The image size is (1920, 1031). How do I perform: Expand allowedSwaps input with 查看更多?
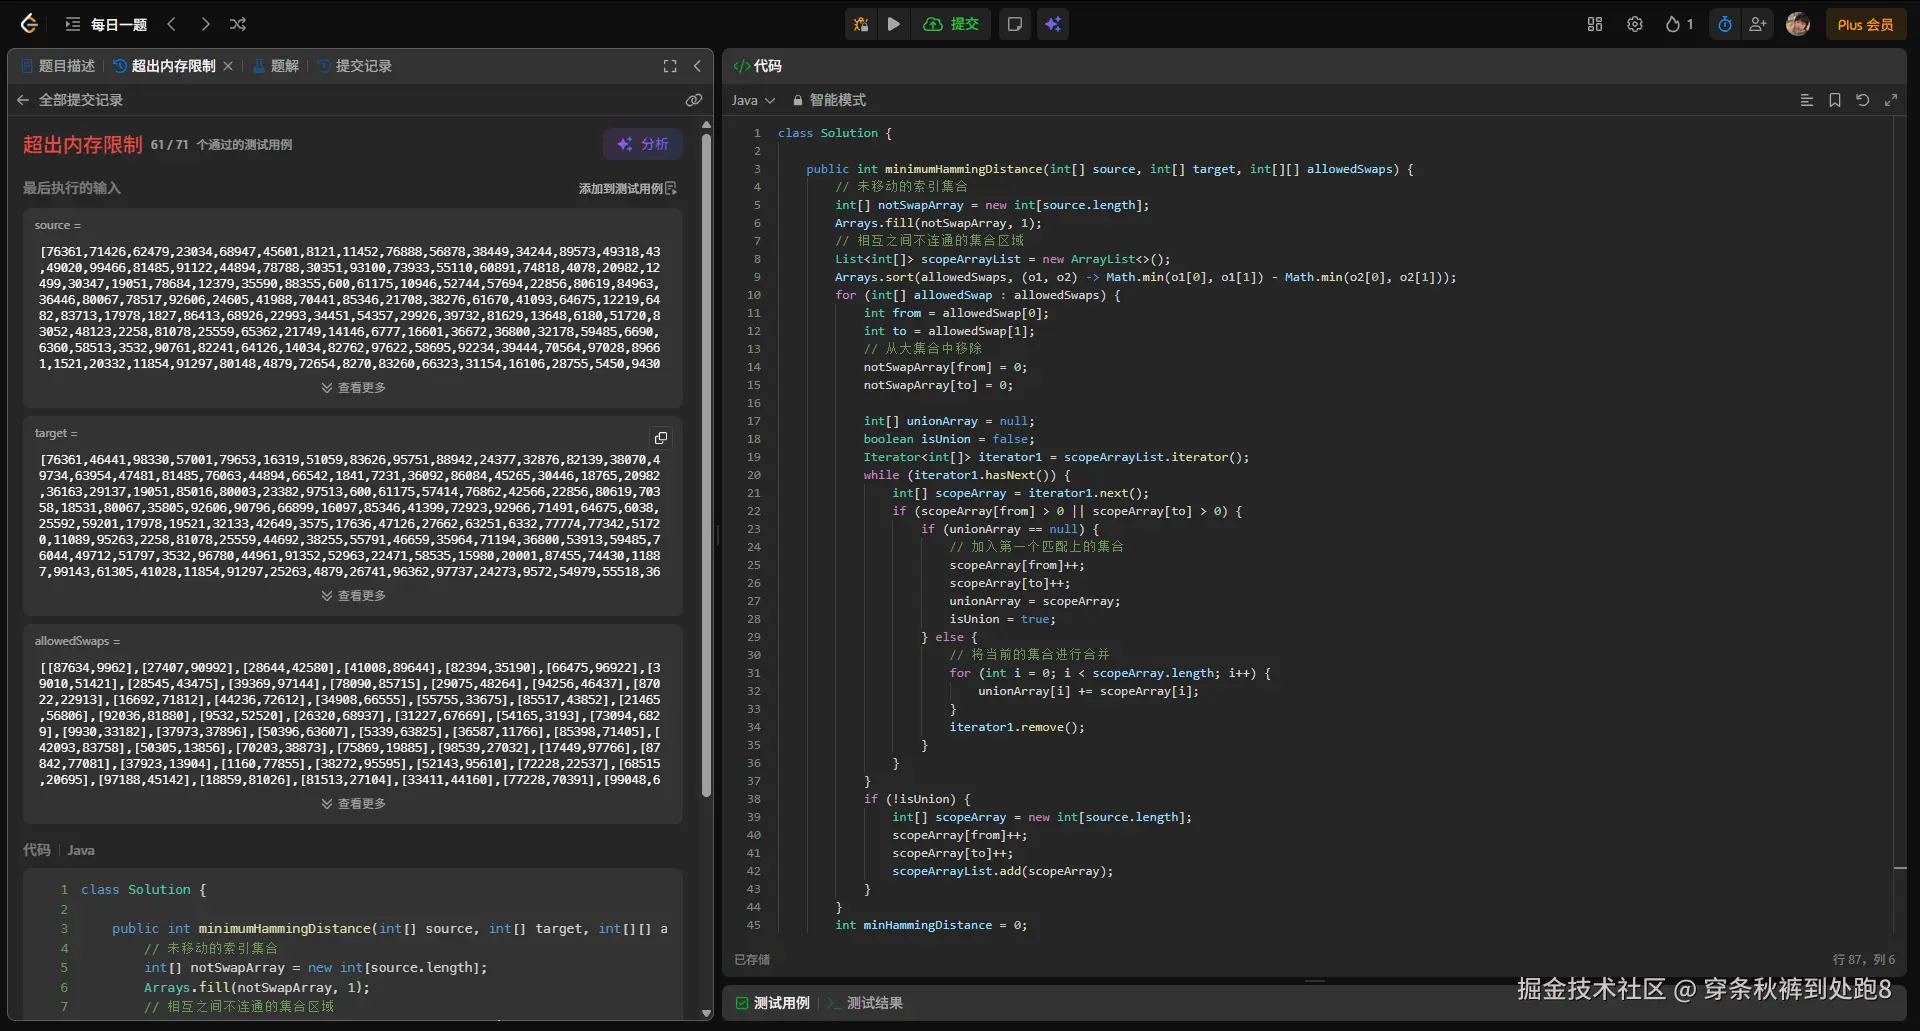[x=353, y=804]
